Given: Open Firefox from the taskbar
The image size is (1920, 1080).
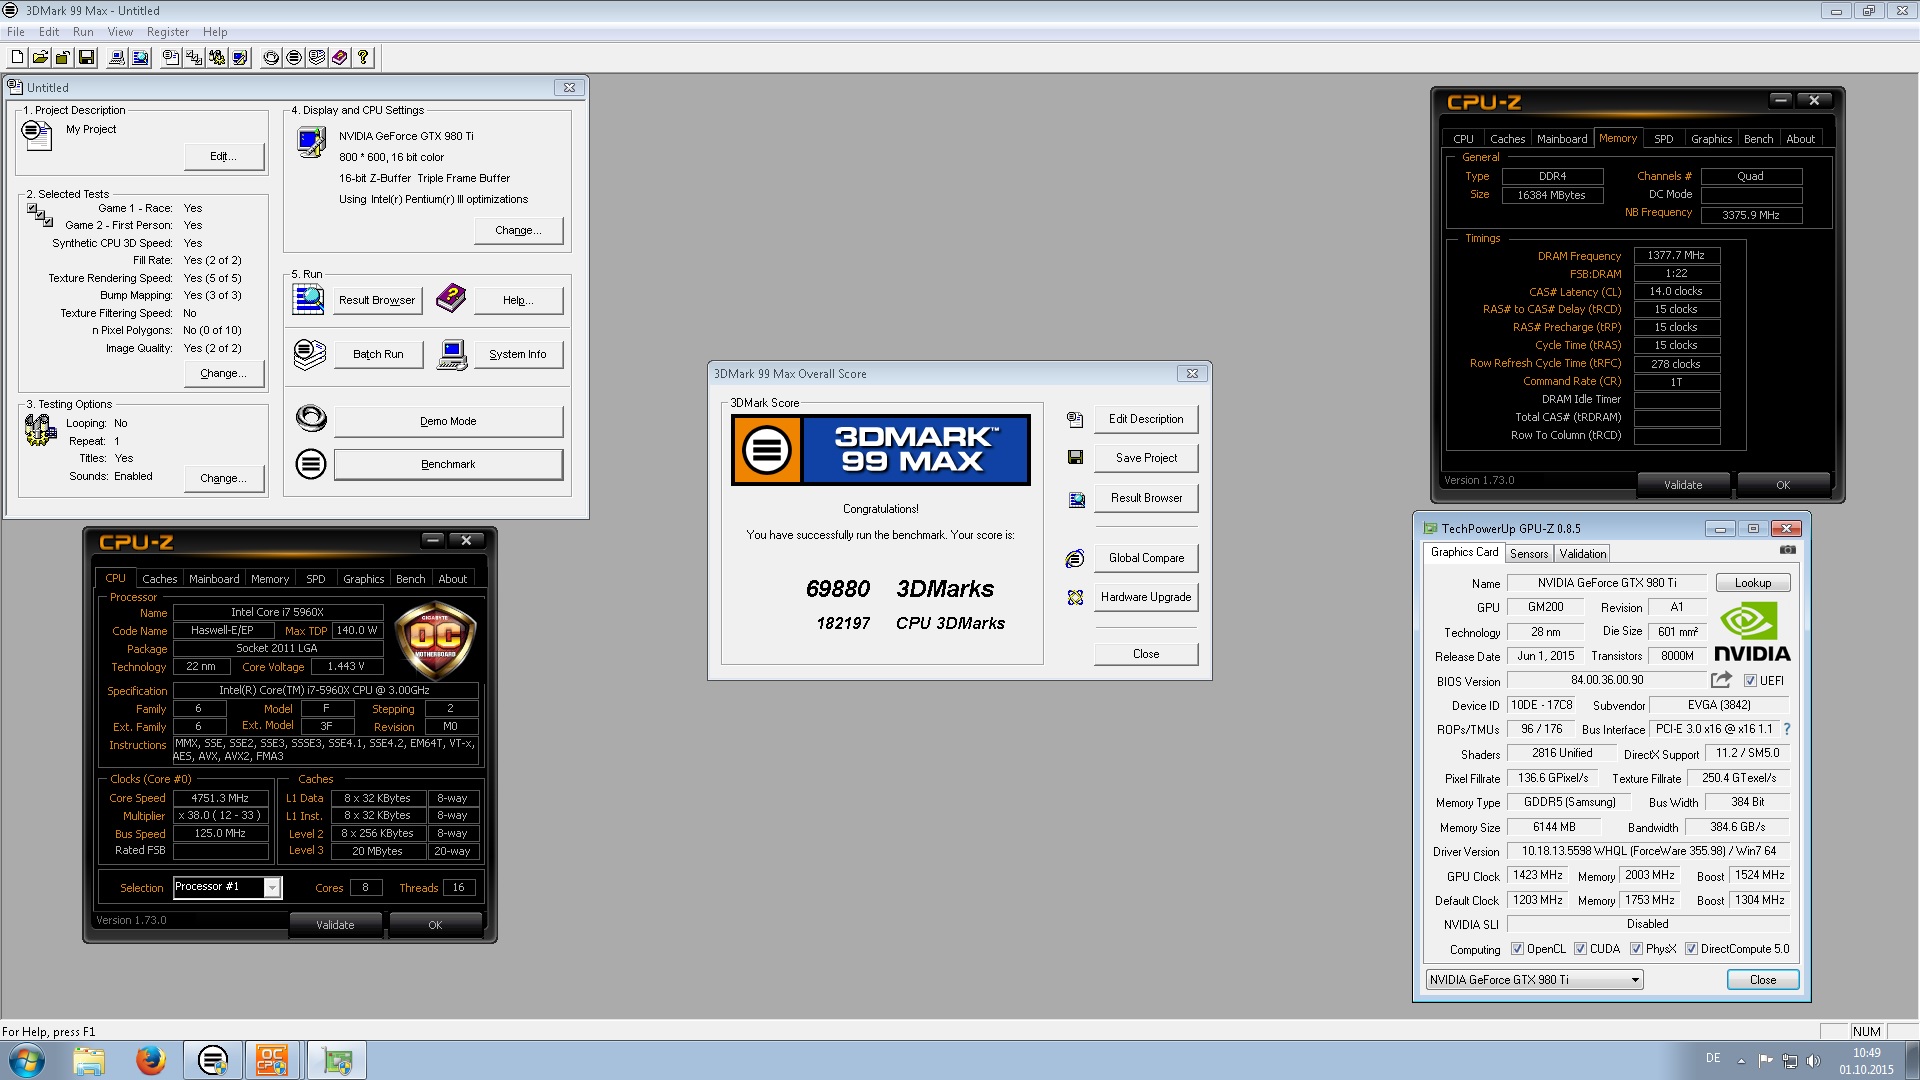Looking at the screenshot, I should point(151,1059).
